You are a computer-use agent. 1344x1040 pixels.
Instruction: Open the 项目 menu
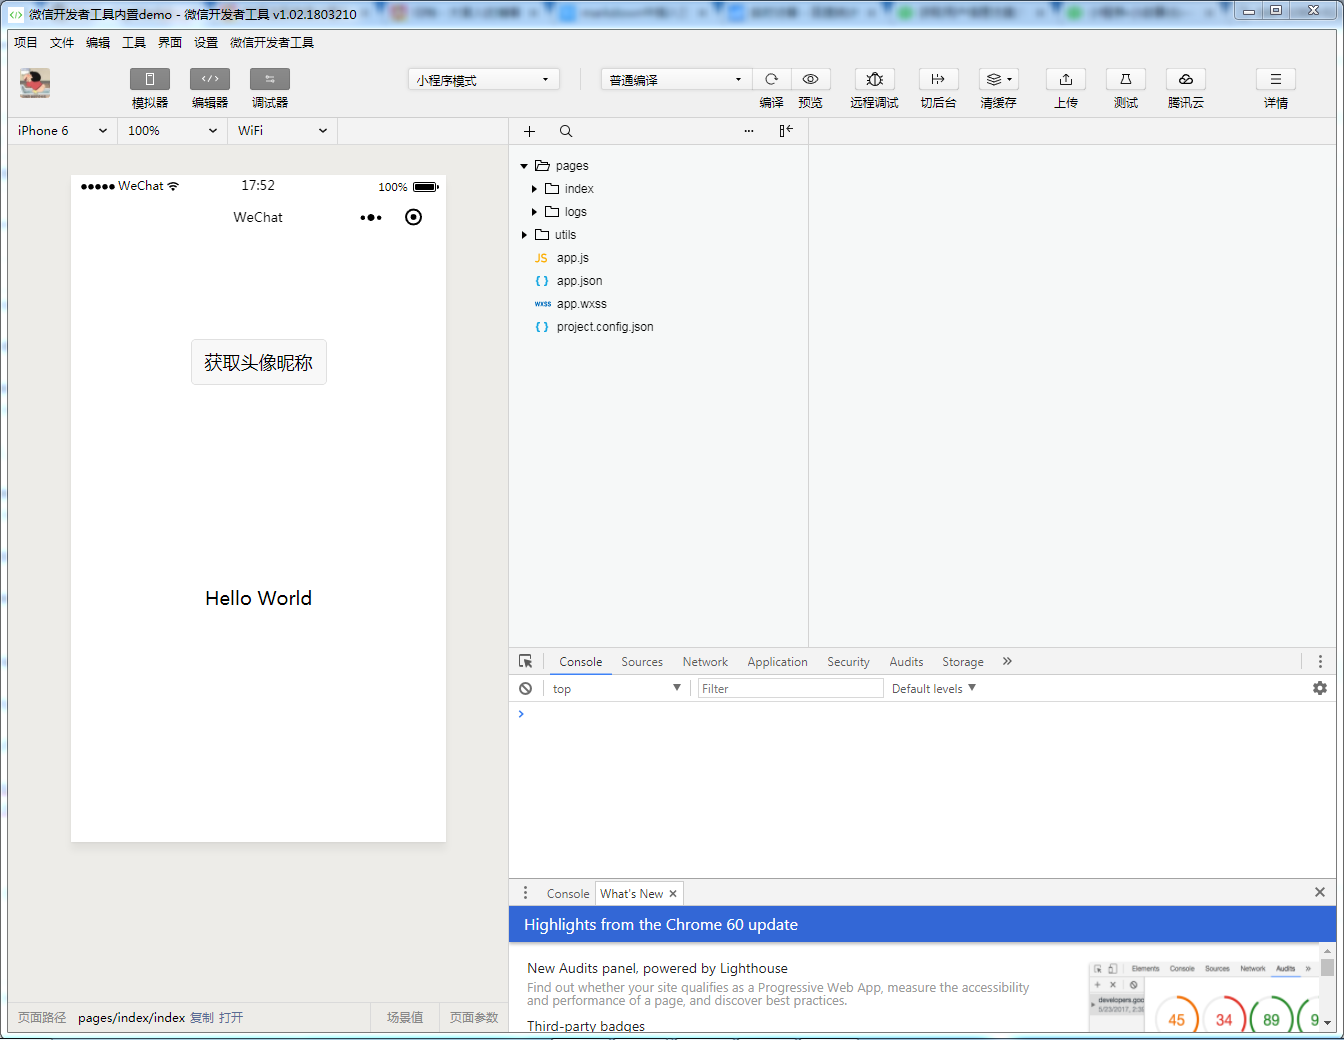click(x=26, y=43)
